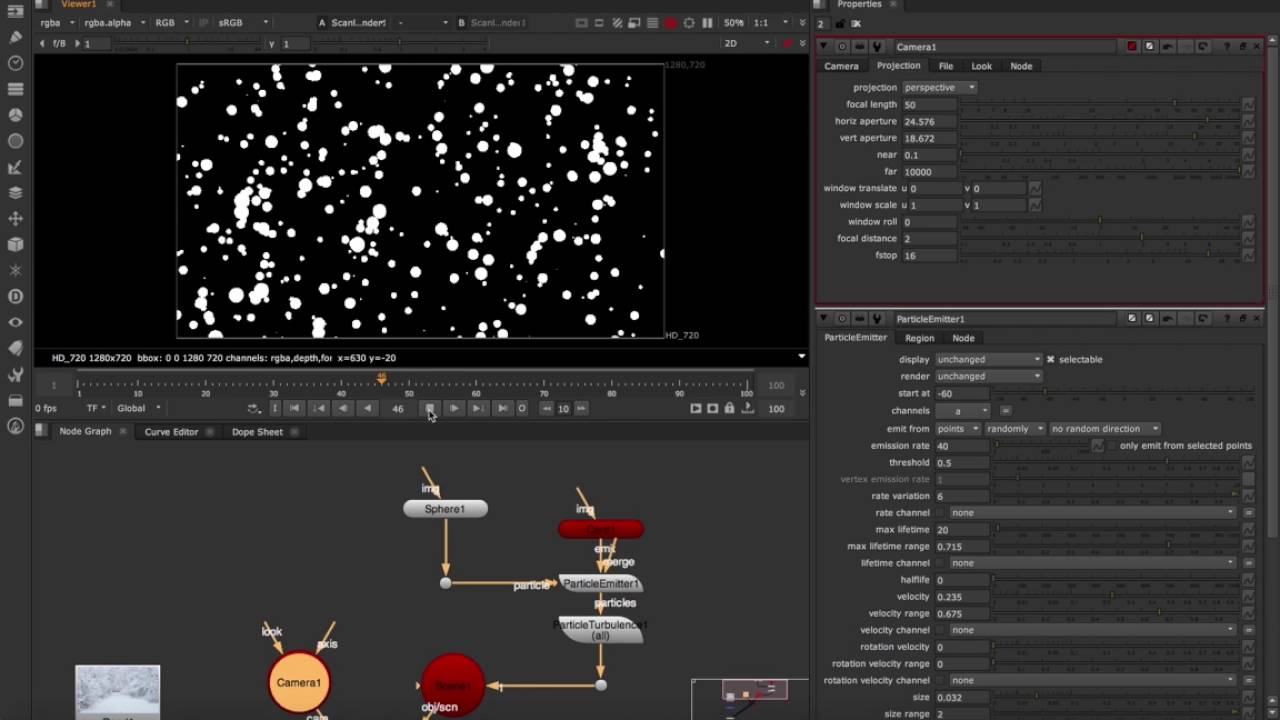The width and height of the screenshot is (1280, 720).
Task: Play forward in the viewer timeline
Action: tap(453, 408)
